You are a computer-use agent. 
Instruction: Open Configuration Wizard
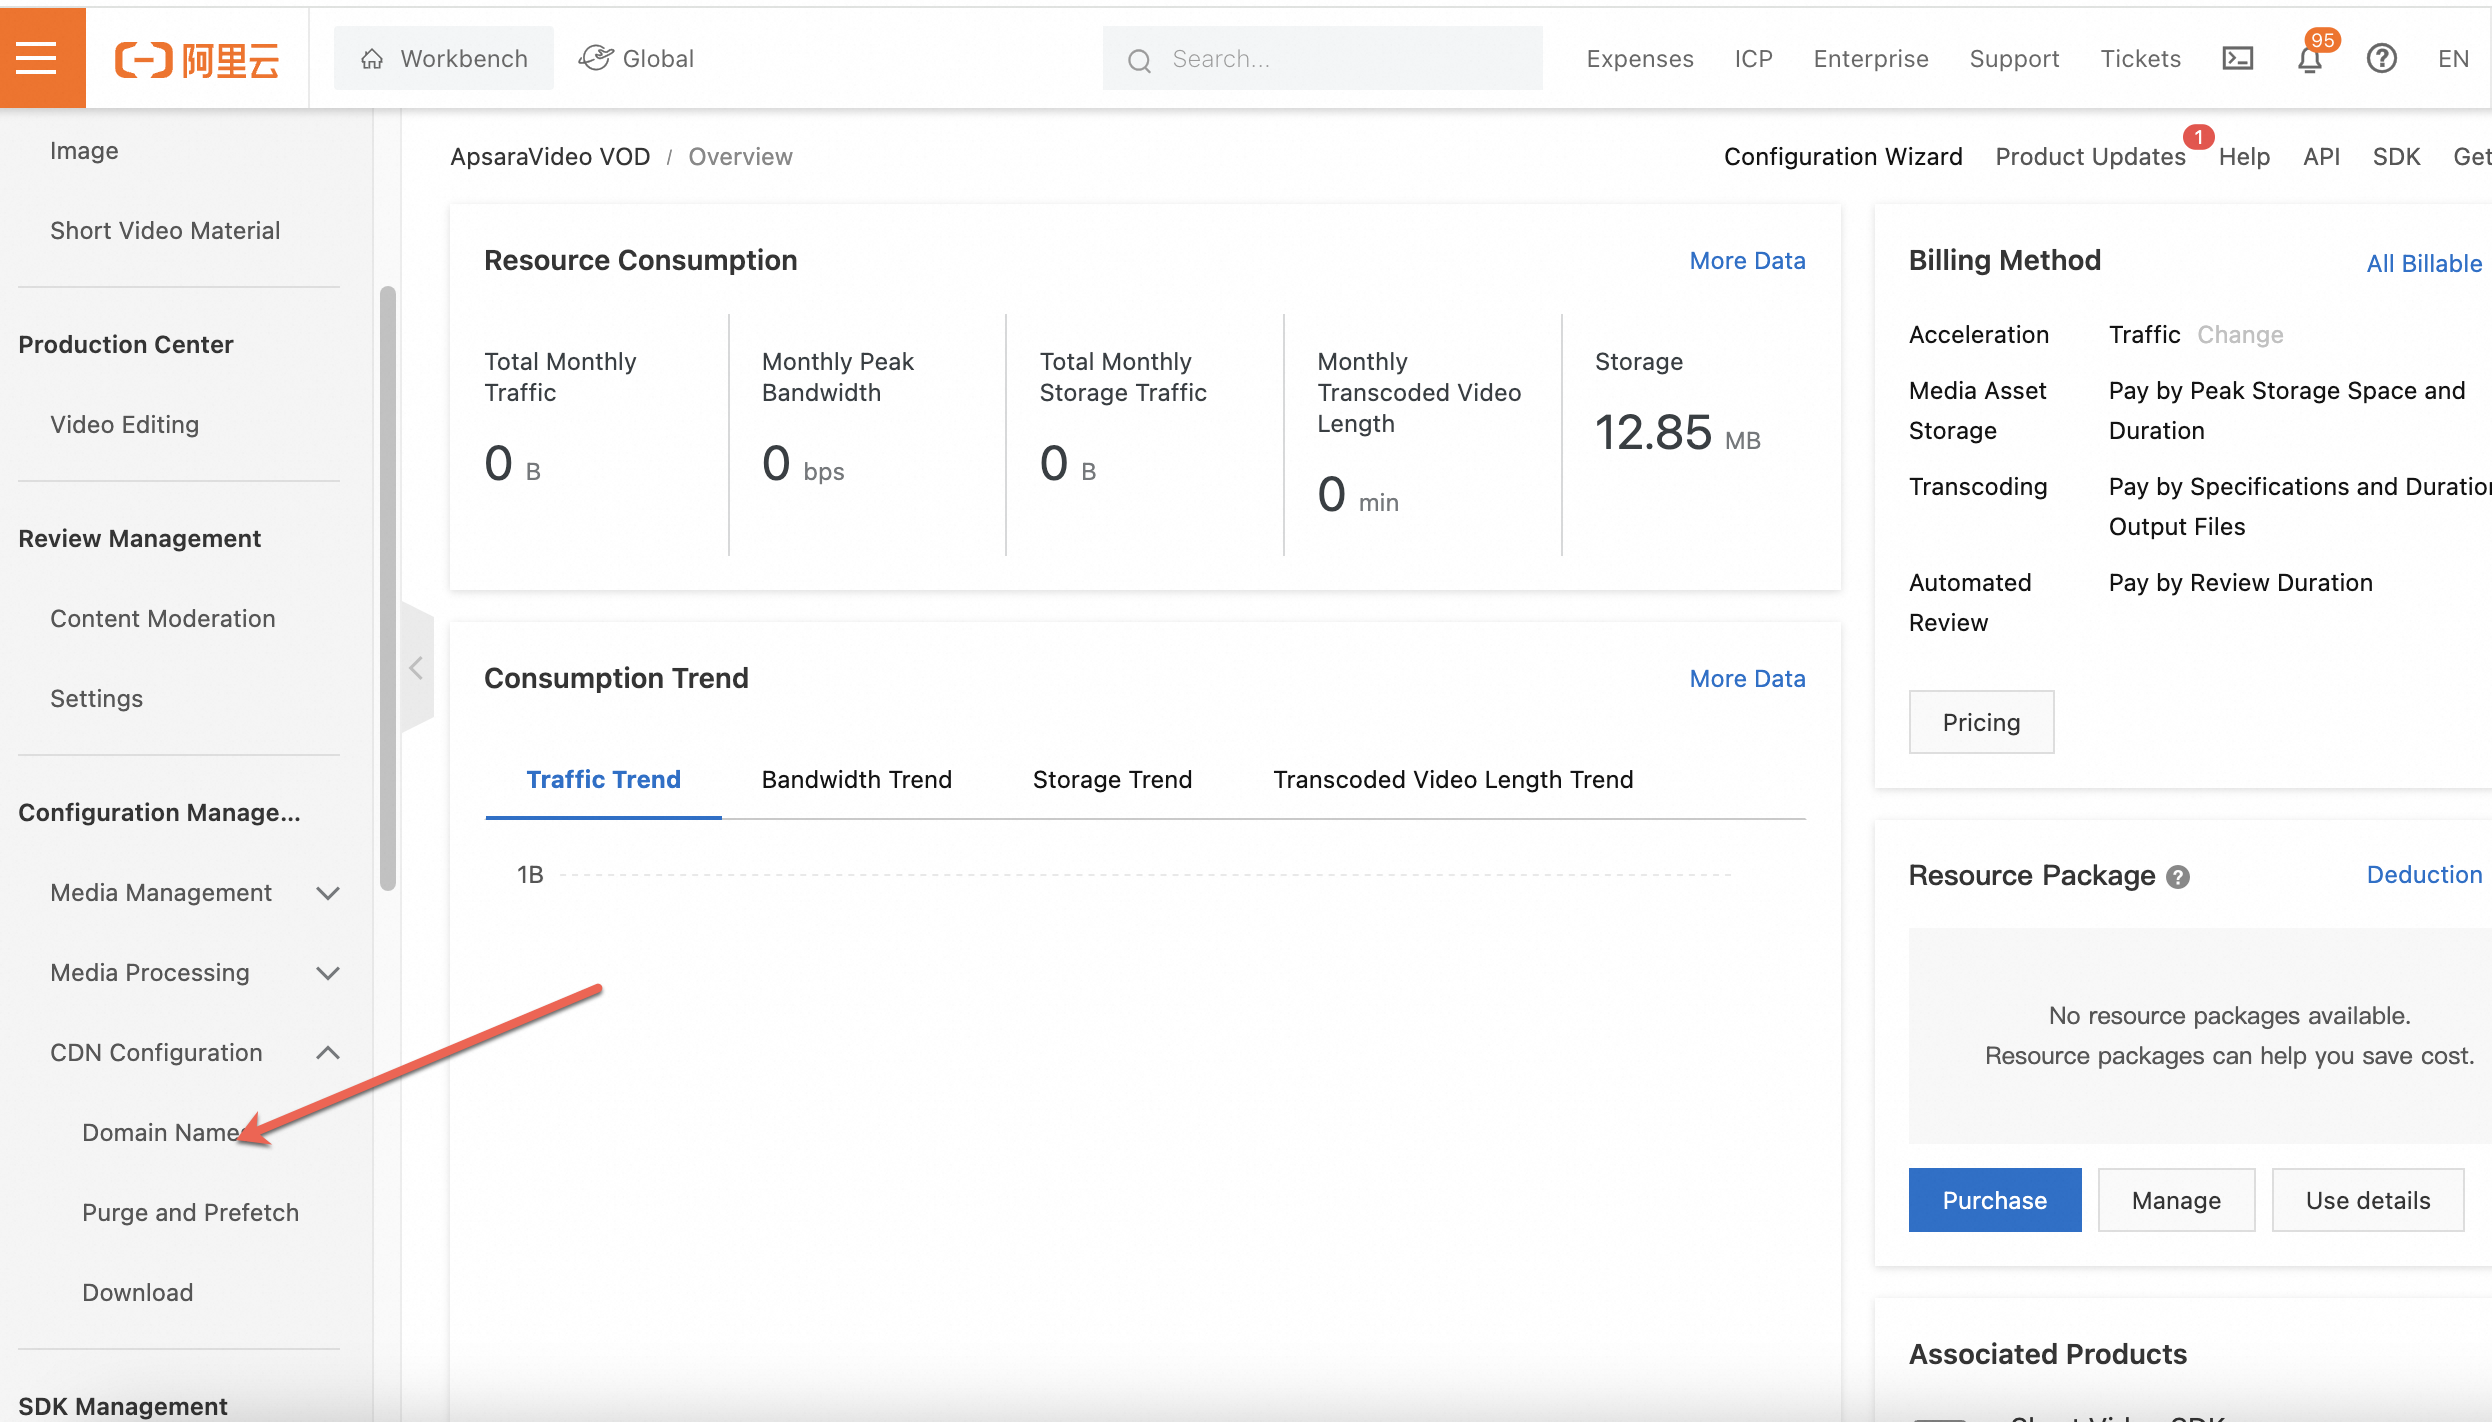pos(1843,157)
